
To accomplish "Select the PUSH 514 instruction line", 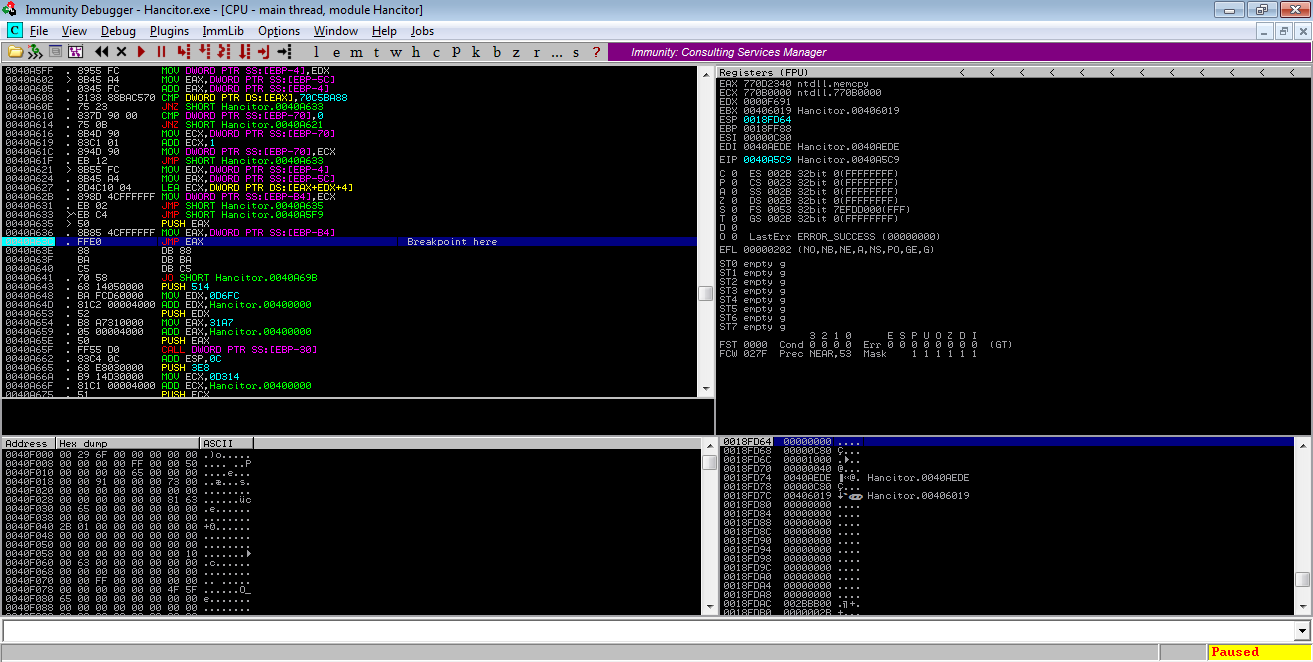I will point(349,286).
